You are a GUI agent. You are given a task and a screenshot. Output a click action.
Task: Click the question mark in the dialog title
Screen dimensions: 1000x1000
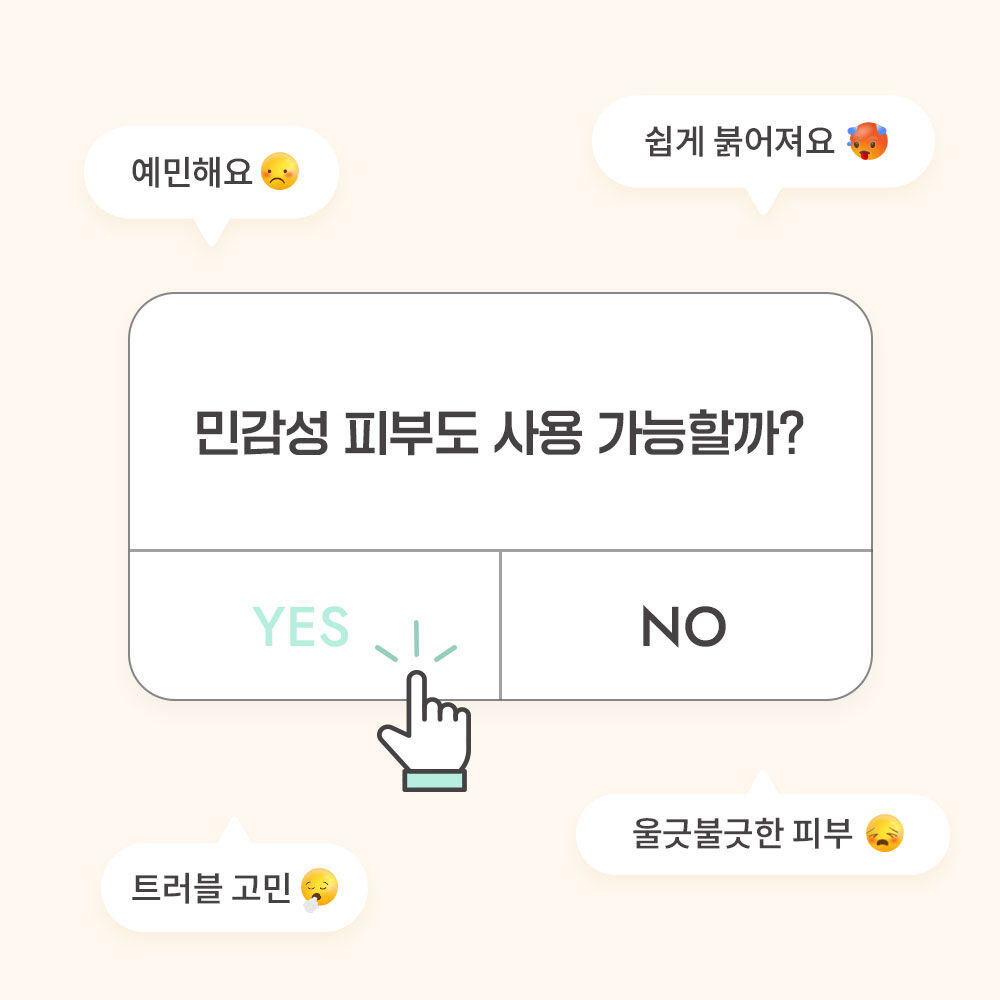click(793, 433)
